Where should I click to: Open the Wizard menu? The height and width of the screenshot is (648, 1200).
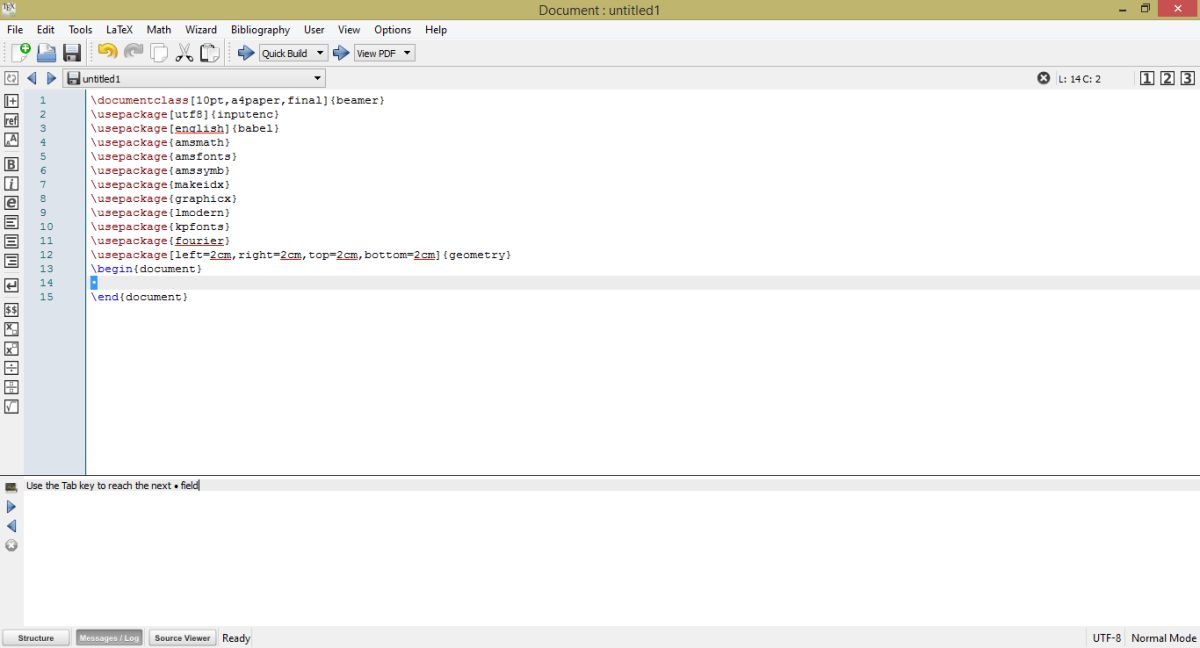[201, 30]
